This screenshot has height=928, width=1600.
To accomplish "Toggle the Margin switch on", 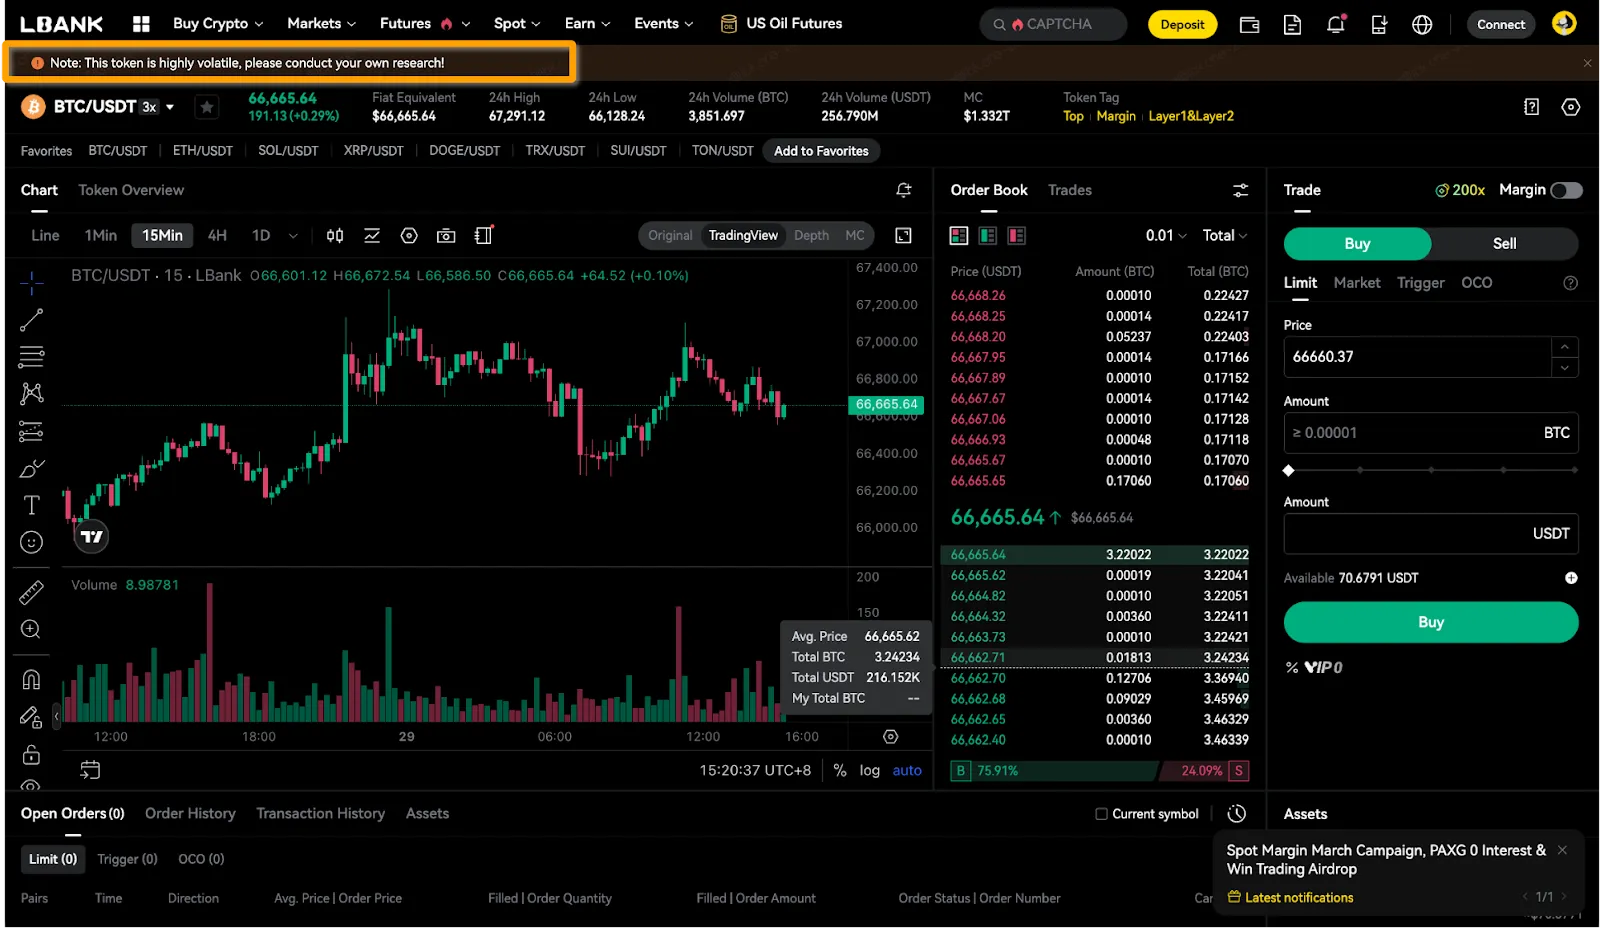I will tap(1566, 190).
